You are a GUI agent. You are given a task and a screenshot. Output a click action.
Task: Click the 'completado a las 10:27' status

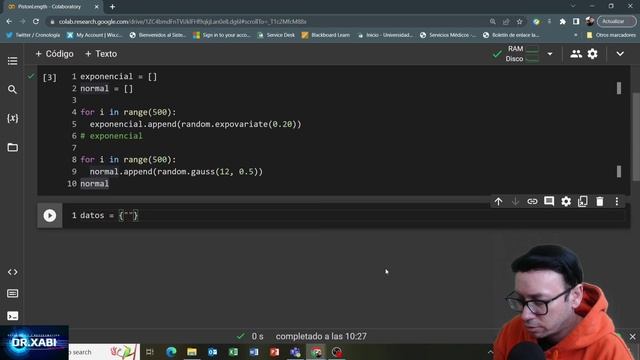[321, 336]
